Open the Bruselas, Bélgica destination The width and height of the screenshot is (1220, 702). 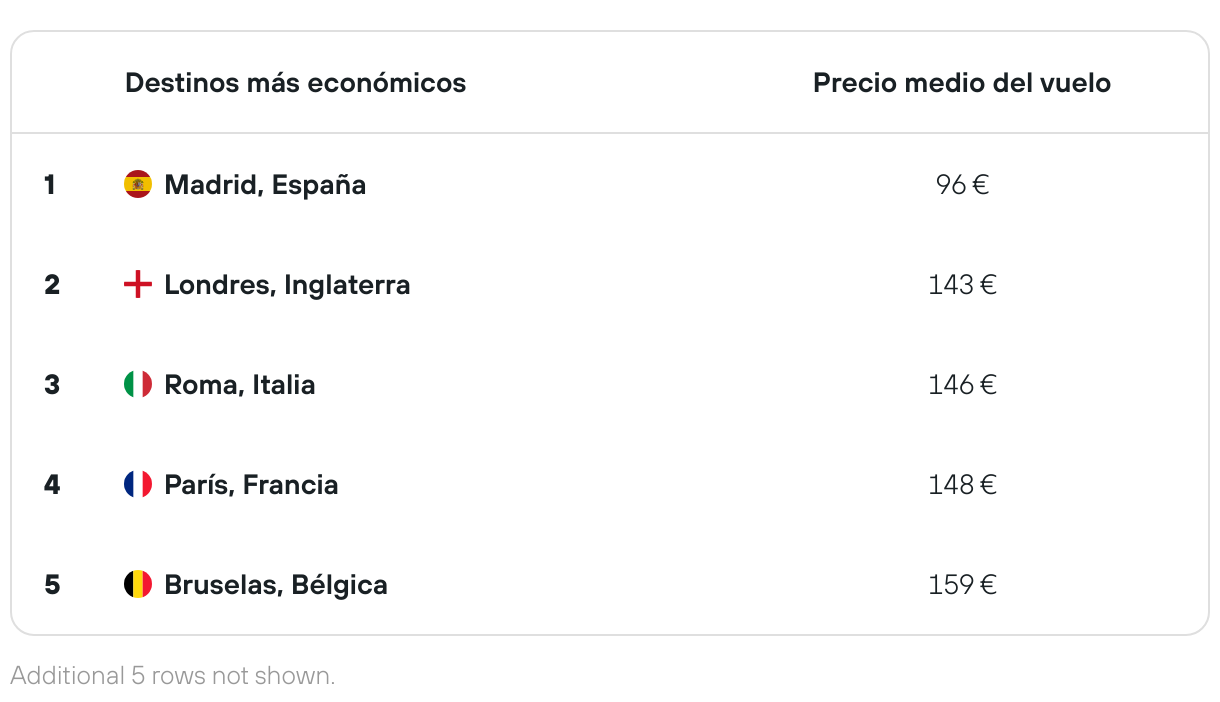pyautogui.click(x=276, y=585)
